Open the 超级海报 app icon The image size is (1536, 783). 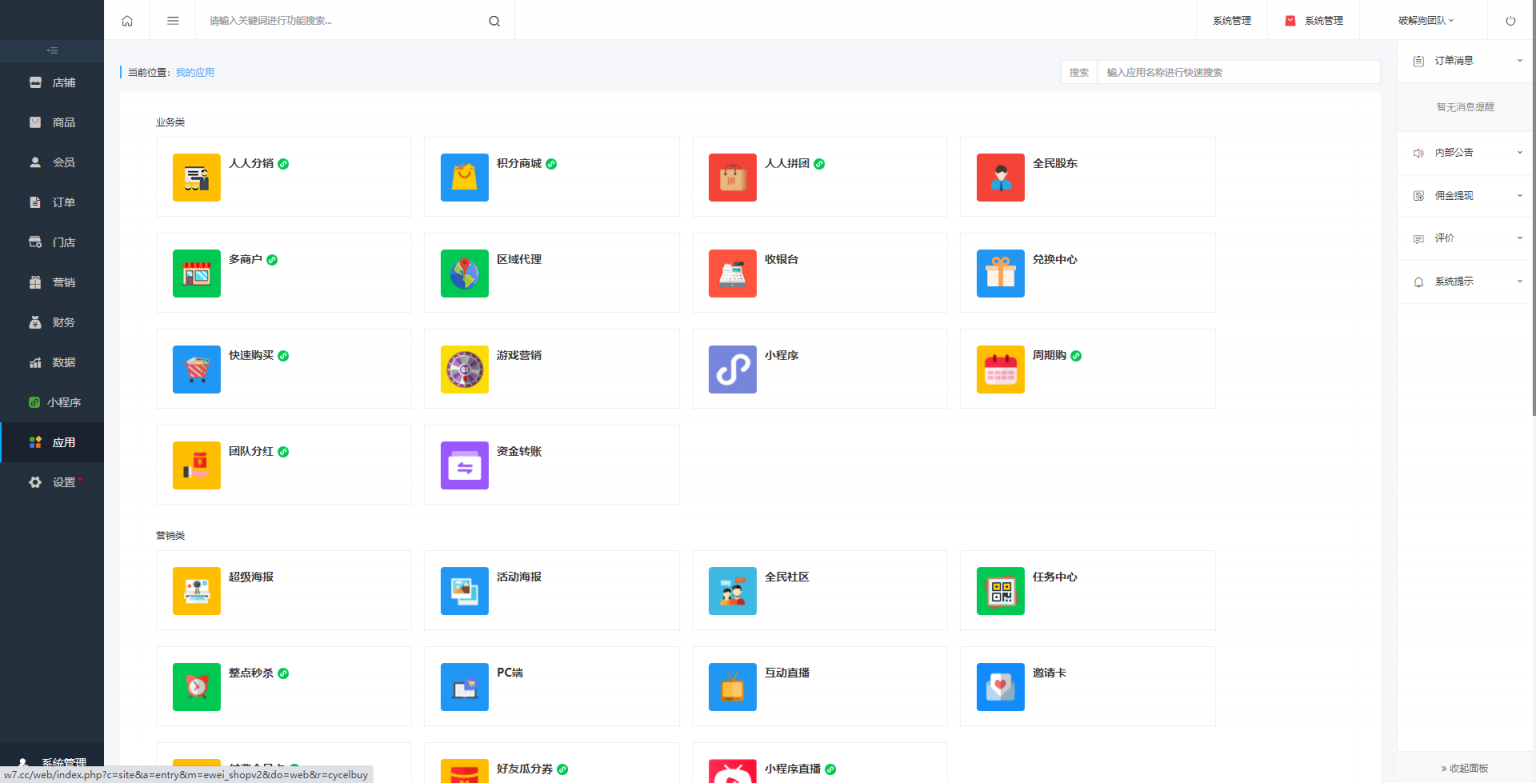coord(197,591)
